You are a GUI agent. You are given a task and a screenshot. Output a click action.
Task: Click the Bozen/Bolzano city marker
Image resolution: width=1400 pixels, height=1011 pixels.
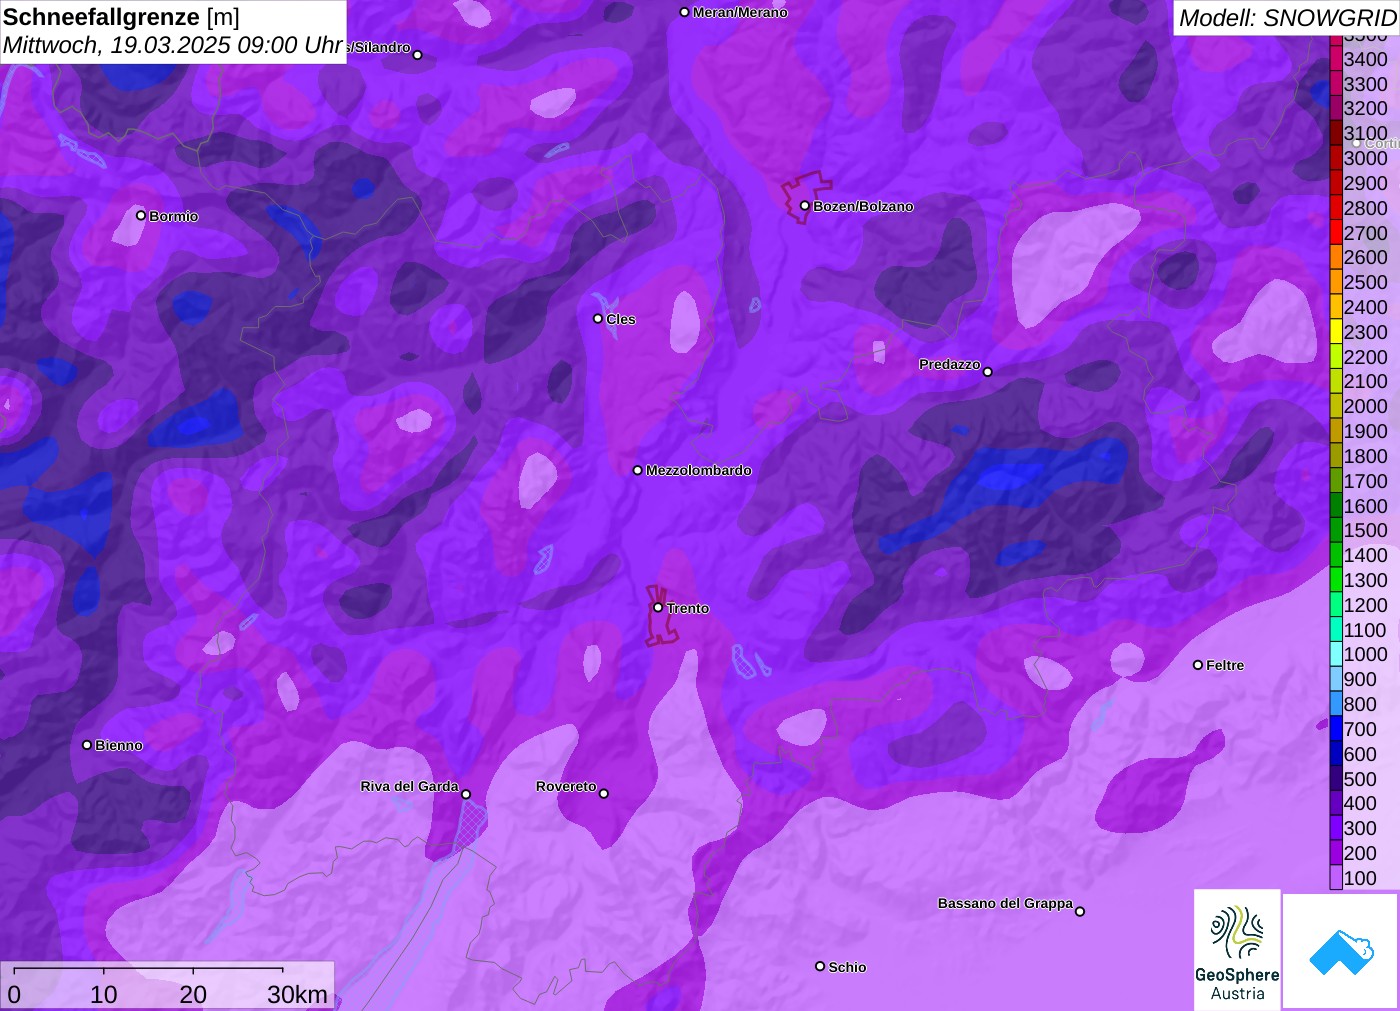coord(804,205)
